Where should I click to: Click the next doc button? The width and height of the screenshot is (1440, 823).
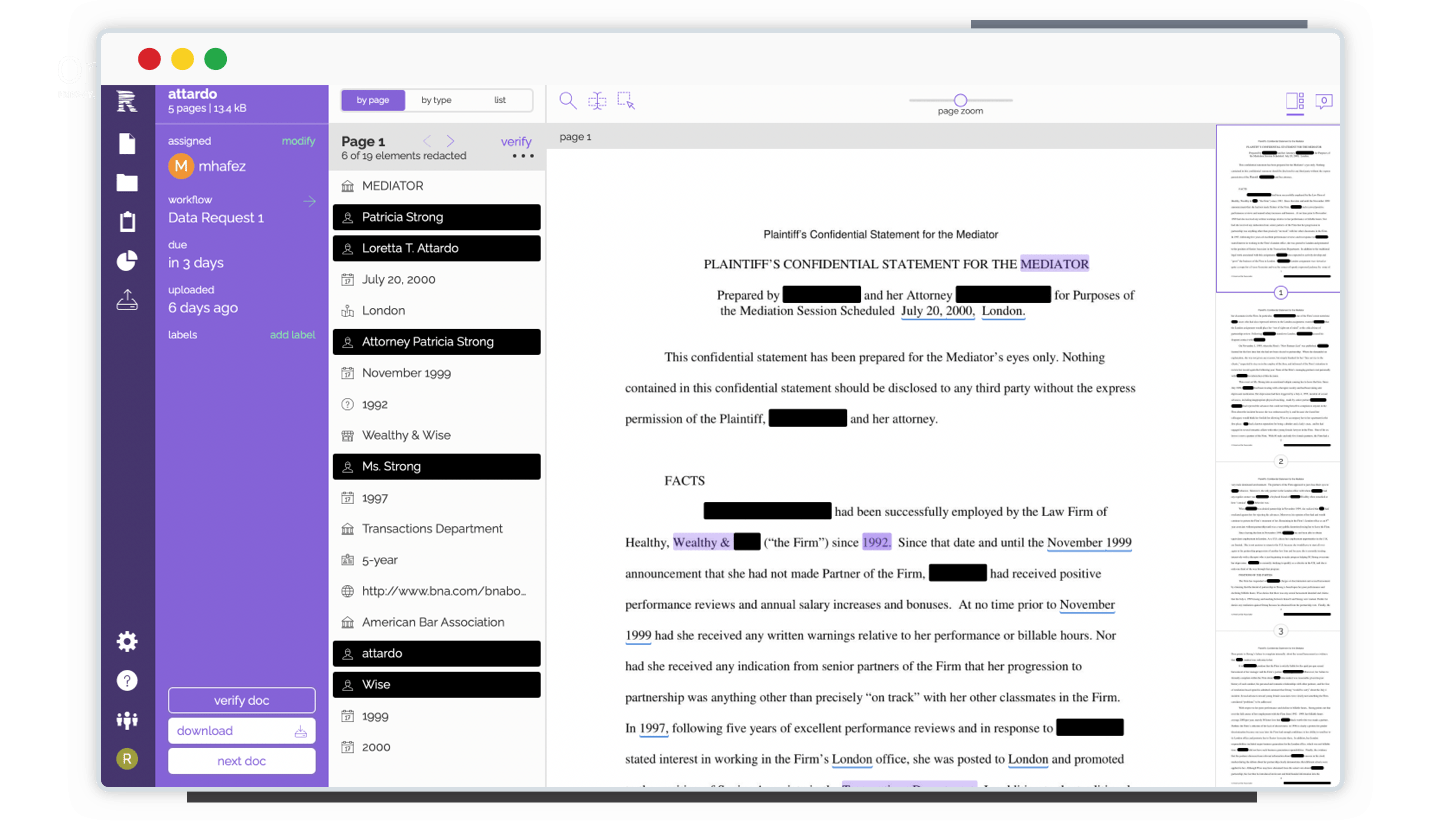coord(241,761)
